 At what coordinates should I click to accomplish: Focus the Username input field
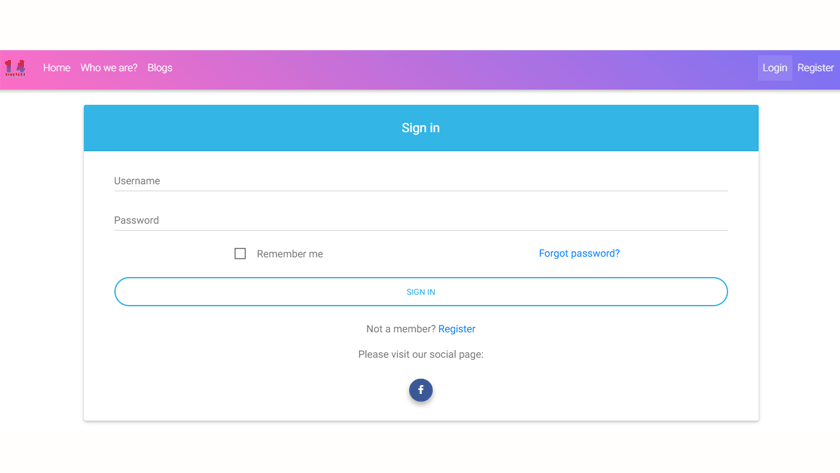420,181
